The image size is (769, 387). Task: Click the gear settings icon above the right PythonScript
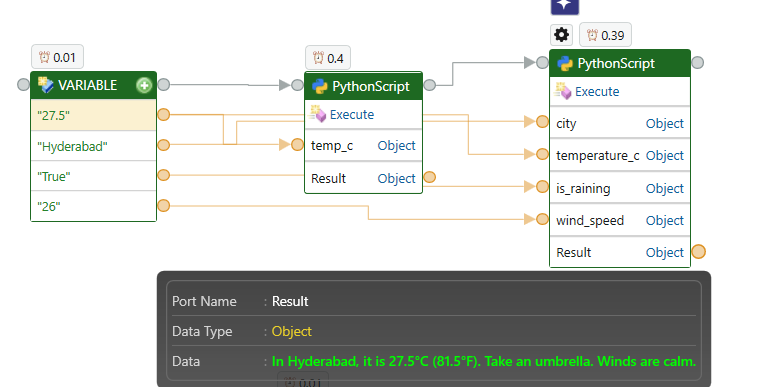tap(561, 35)
